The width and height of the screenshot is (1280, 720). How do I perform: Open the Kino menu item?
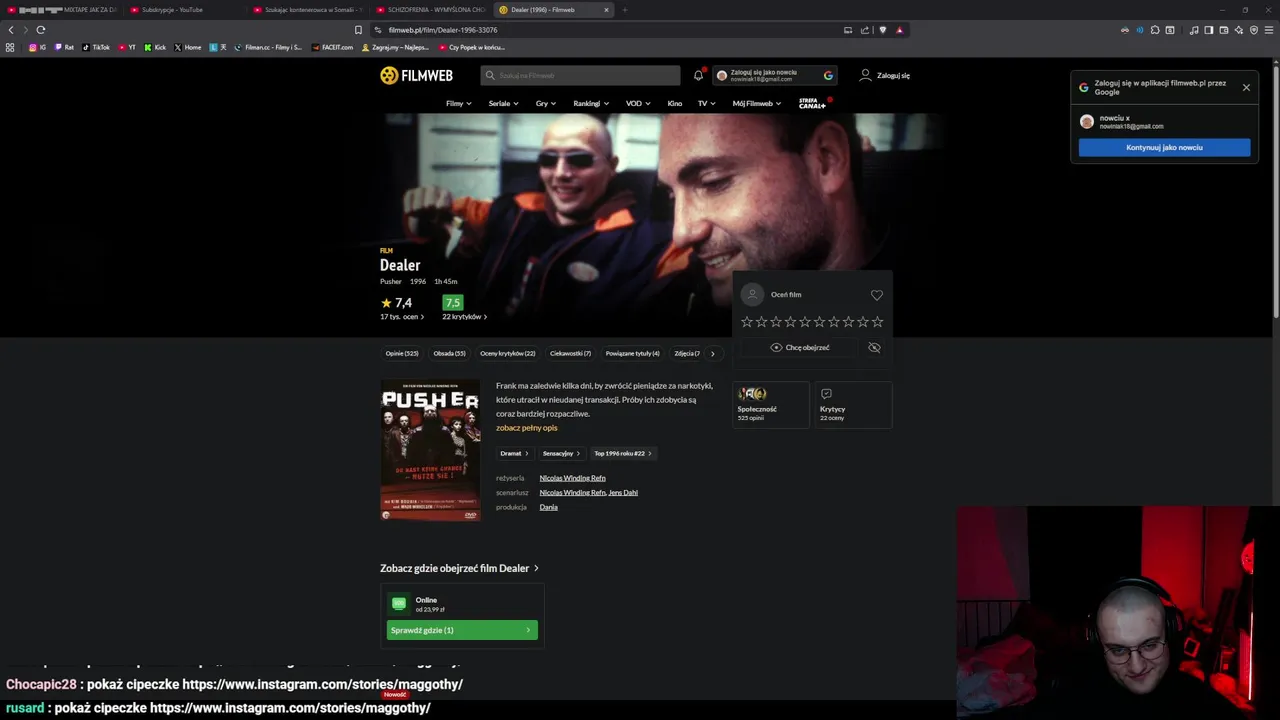pos(675,103)
